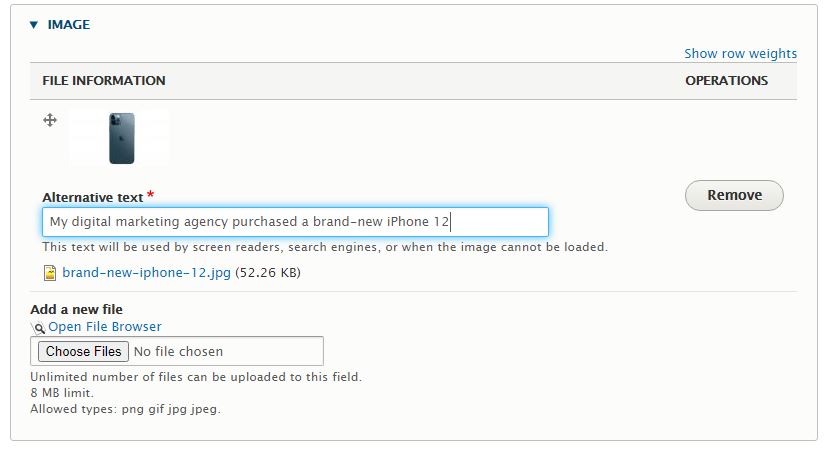Click the FILE INFORMATION column header
The height and width of the screenshot is (452, 839).
(x=104, y=81)
